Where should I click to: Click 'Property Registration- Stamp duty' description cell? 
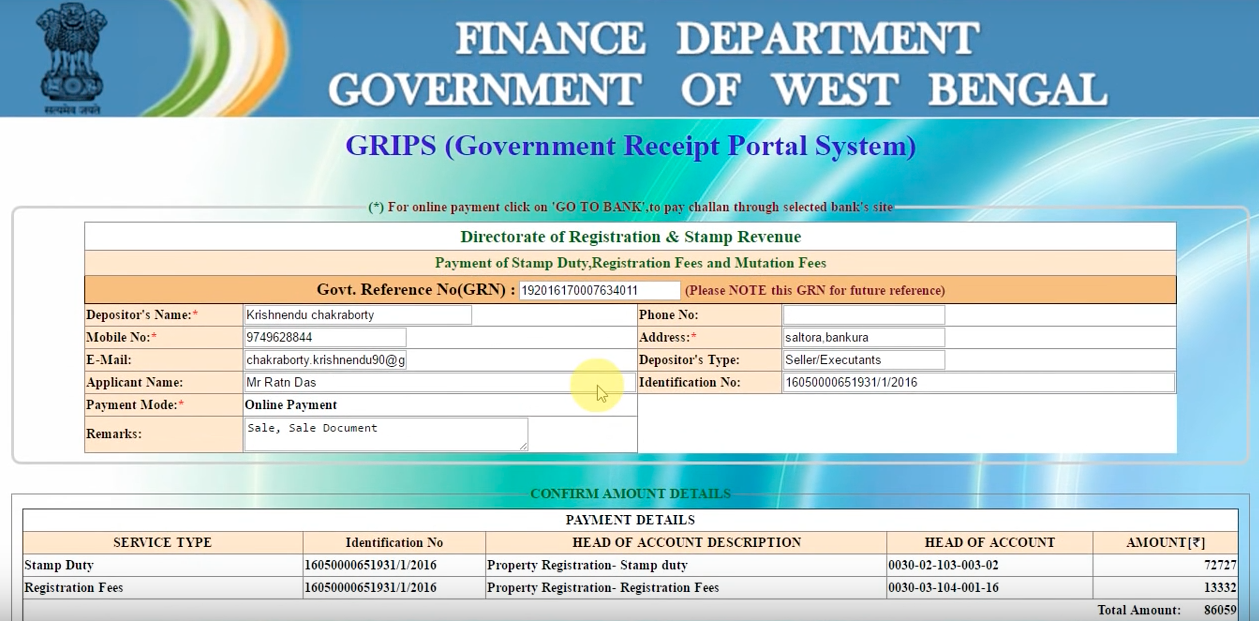[587, 565]
